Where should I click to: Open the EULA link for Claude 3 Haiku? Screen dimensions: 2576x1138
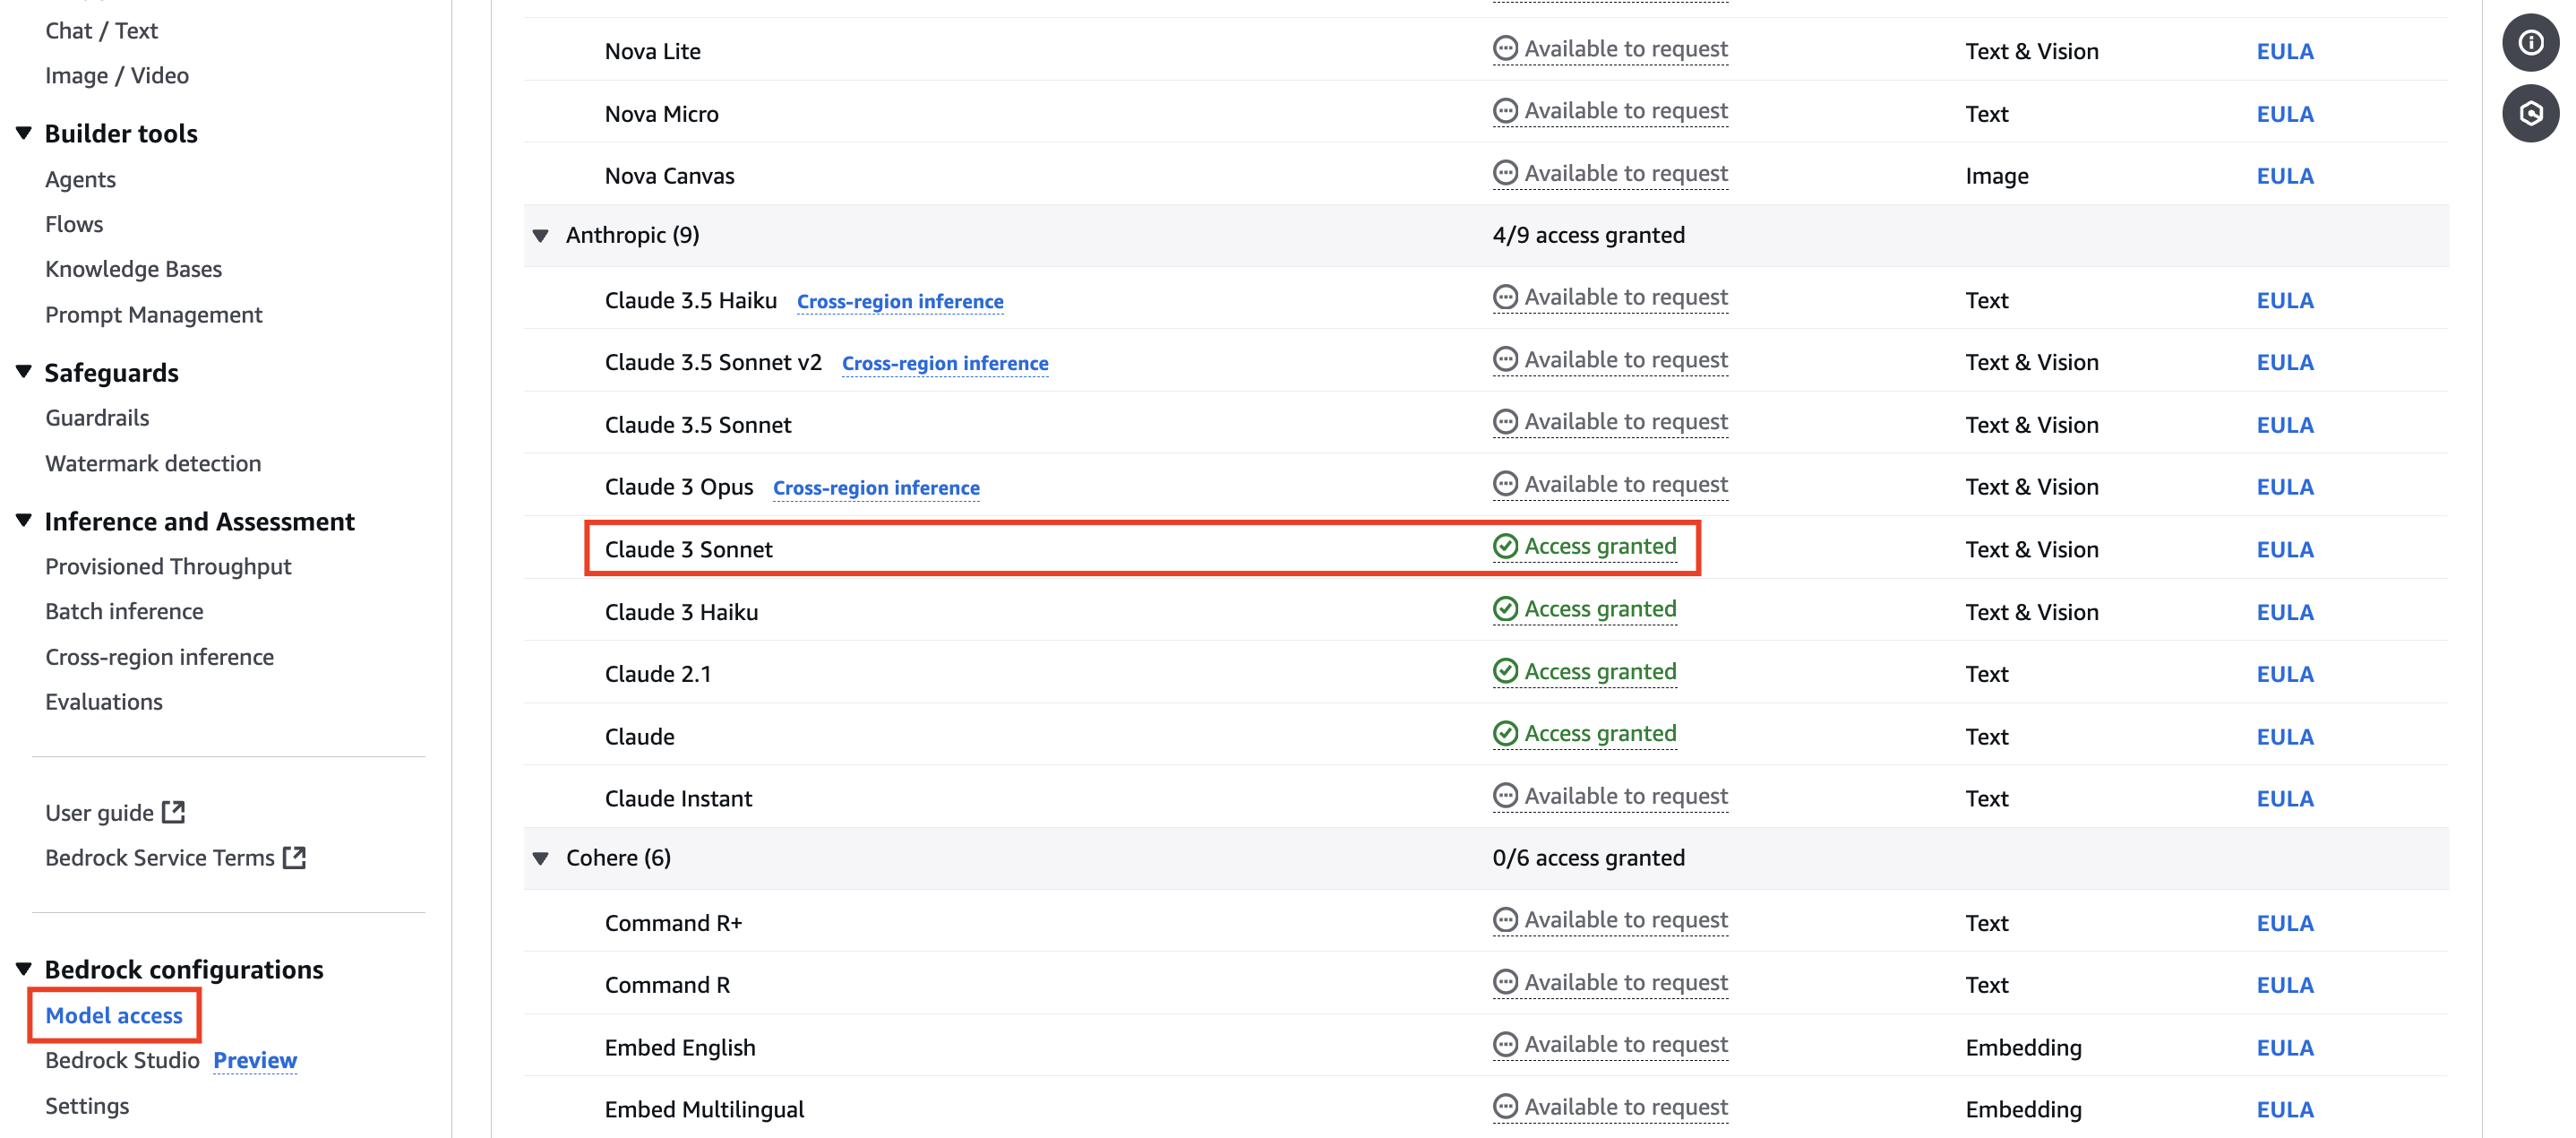coord(2284,612)
